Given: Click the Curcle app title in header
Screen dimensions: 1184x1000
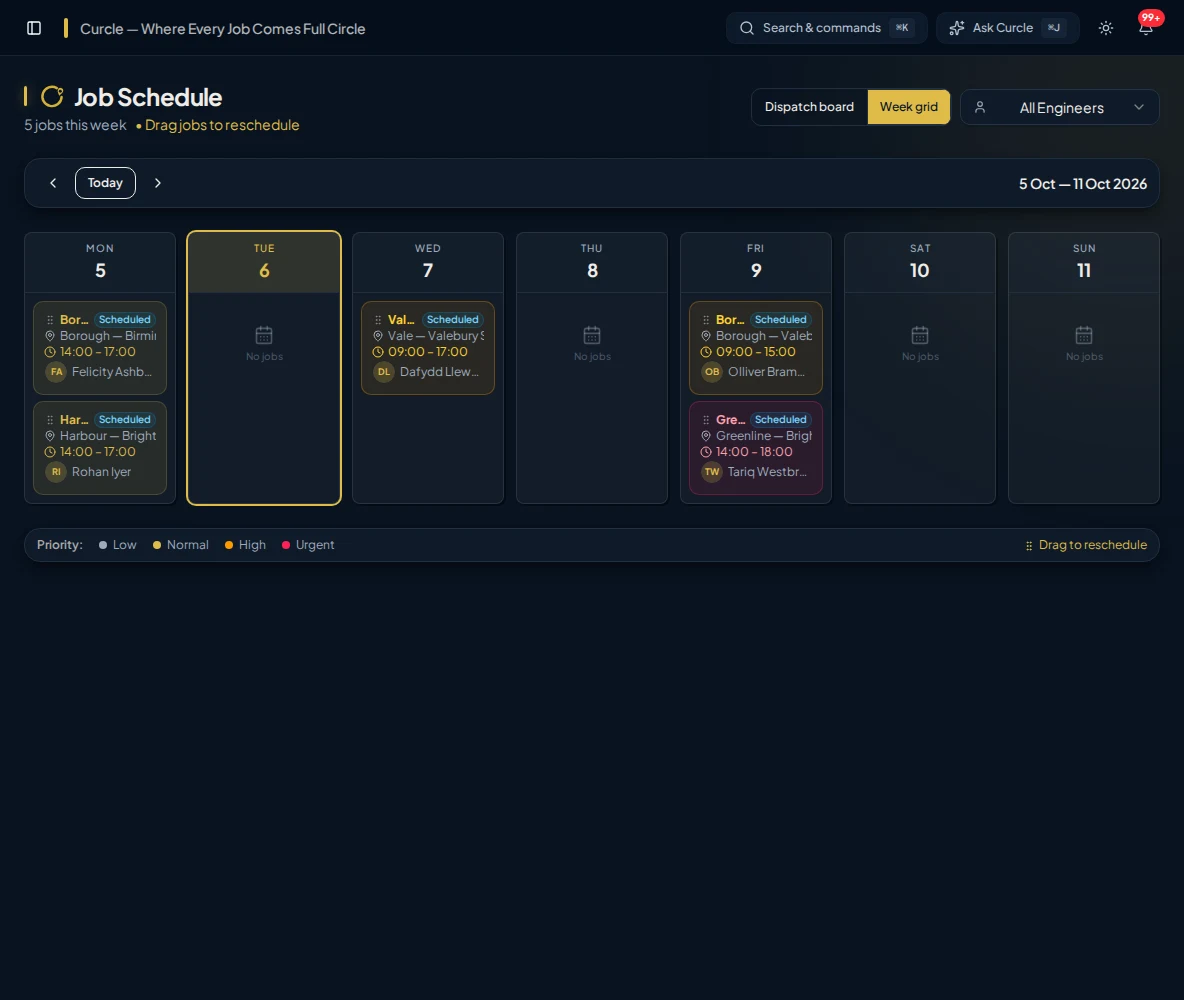Looking at the screenshot, I should (x=223, y=29).
